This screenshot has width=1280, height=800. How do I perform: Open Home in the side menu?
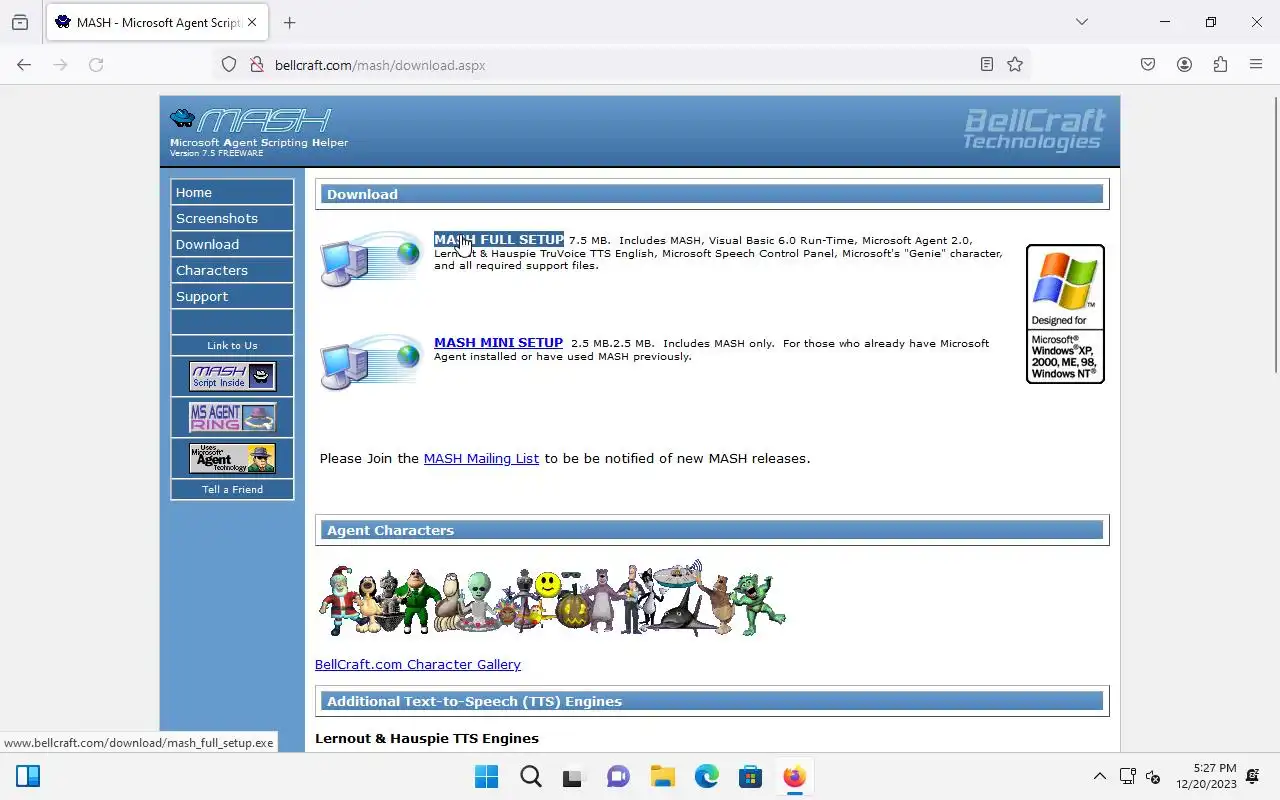(232, 192)
